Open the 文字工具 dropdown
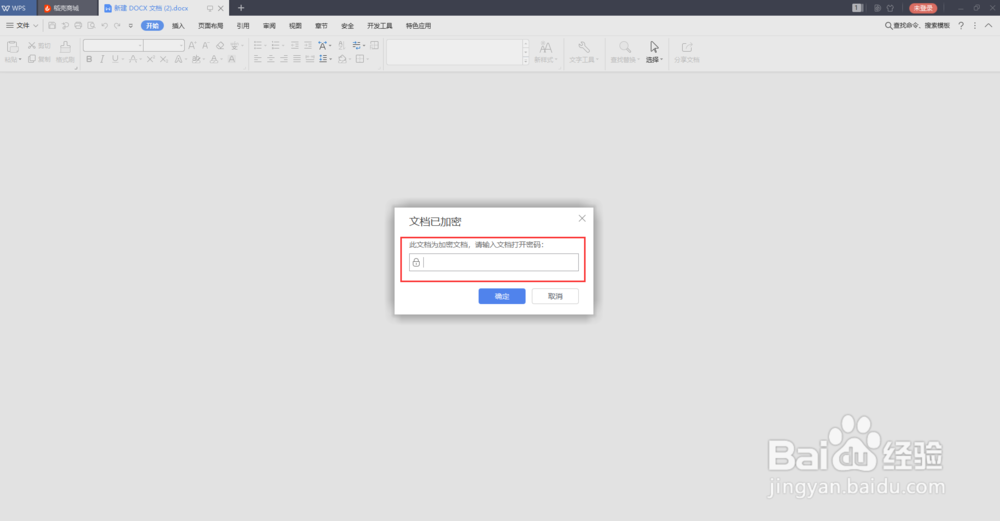The height and width of the screenshot is (521, 1000). pos(584,52)
